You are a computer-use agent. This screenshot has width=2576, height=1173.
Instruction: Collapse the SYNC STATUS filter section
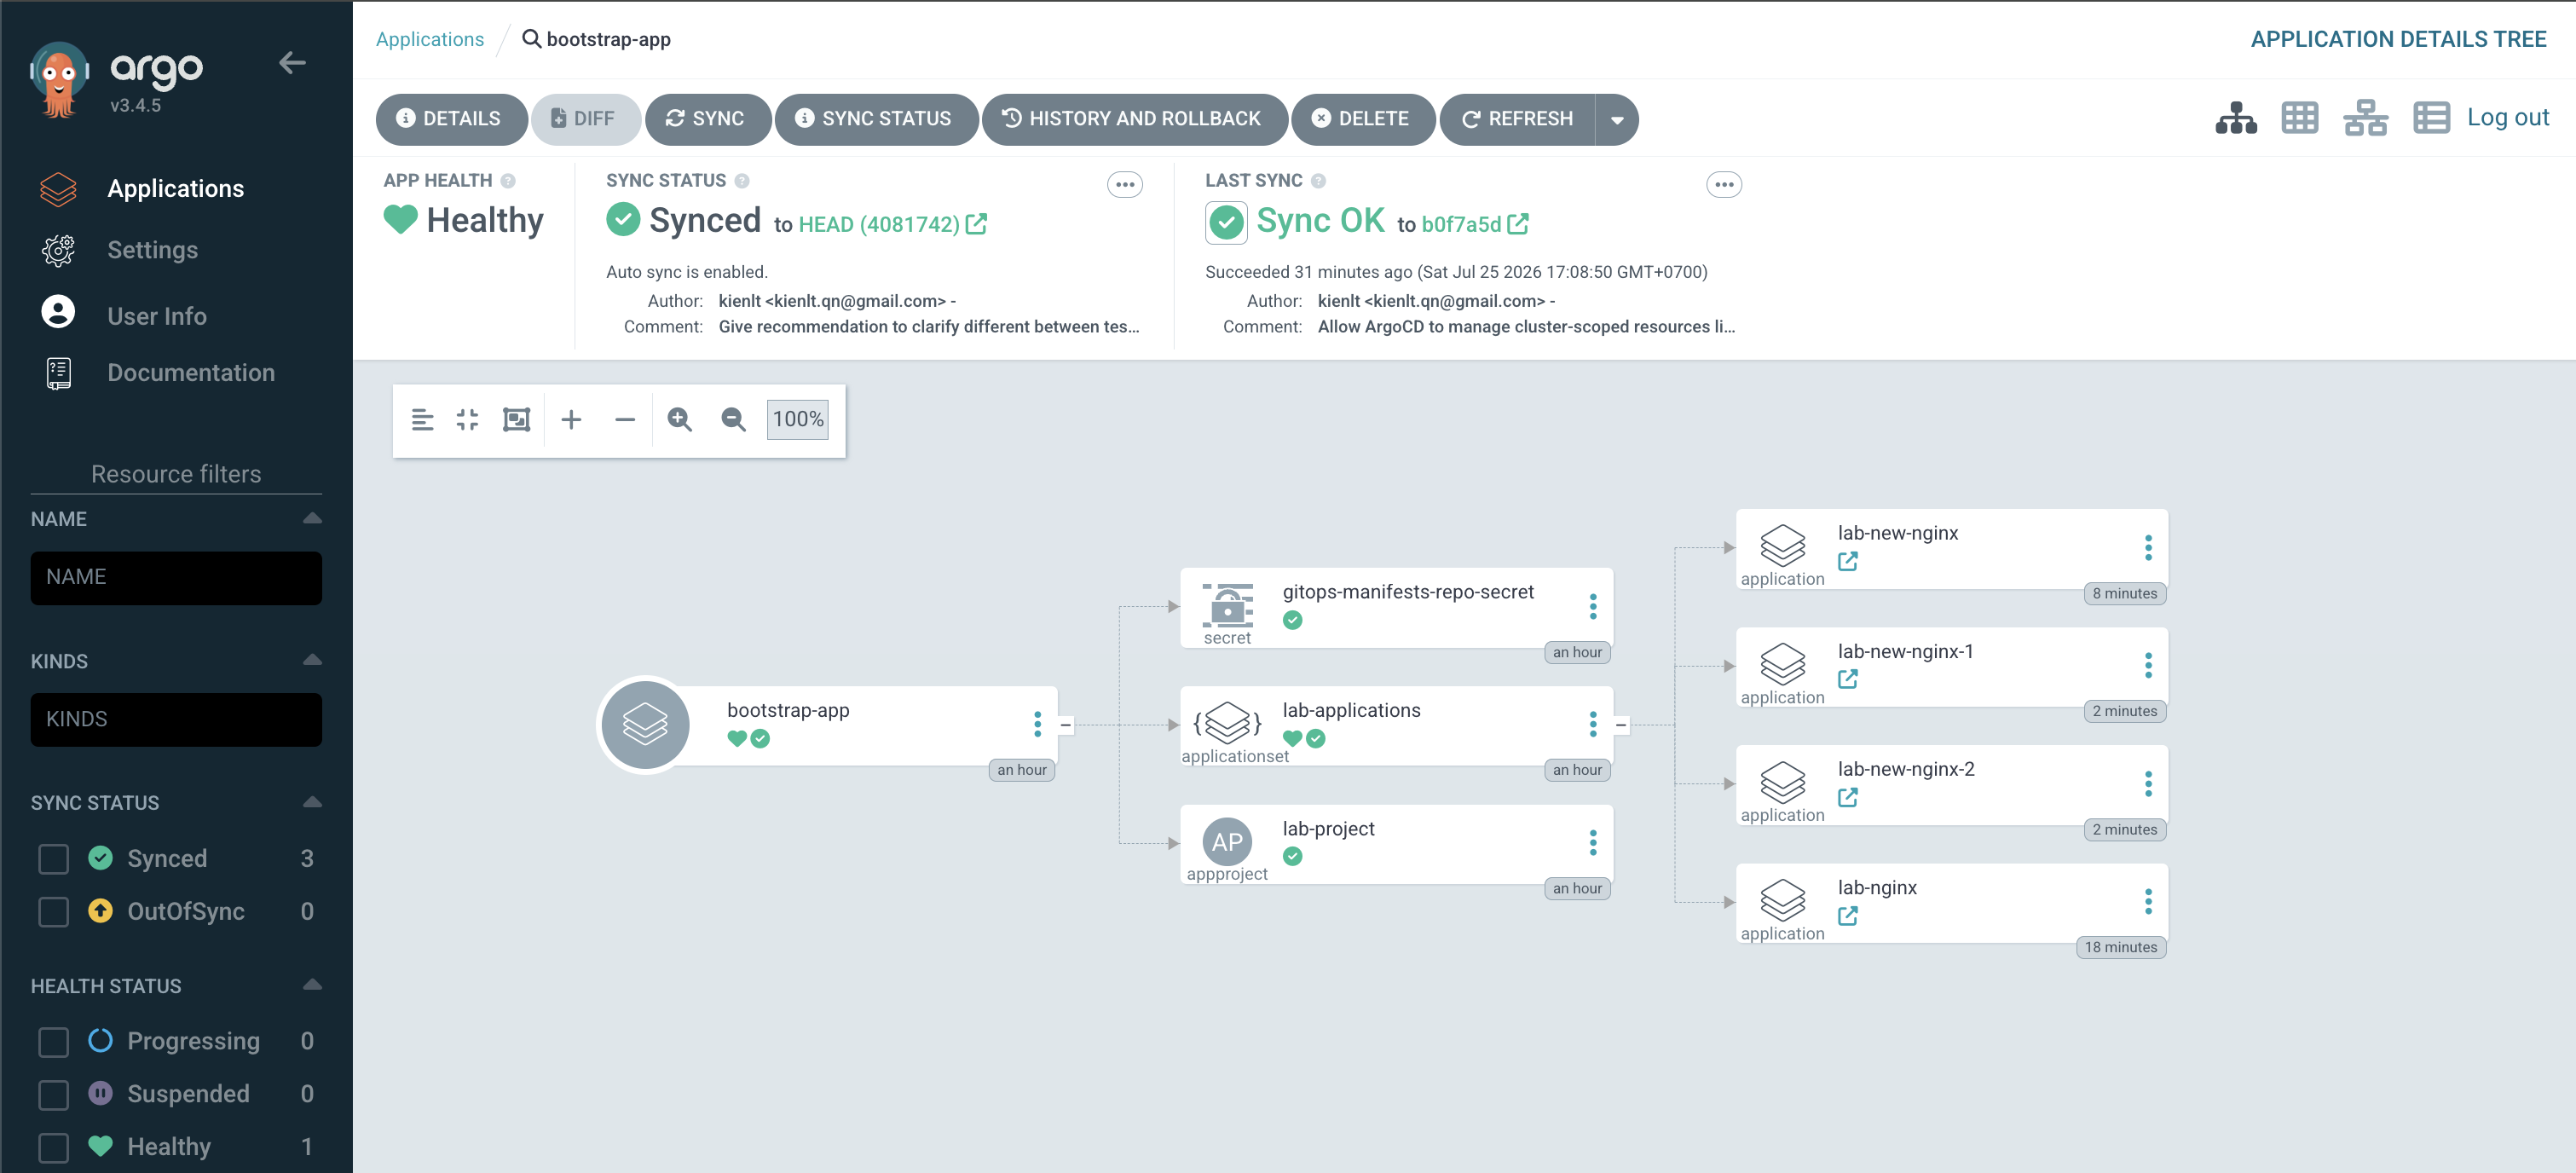tap(312, 802)
